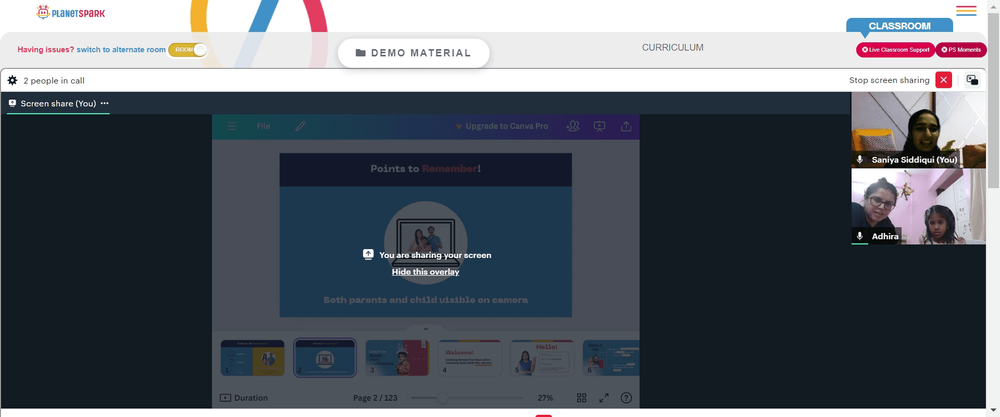Open the hamburger menu at top right

tap(966, 11)
